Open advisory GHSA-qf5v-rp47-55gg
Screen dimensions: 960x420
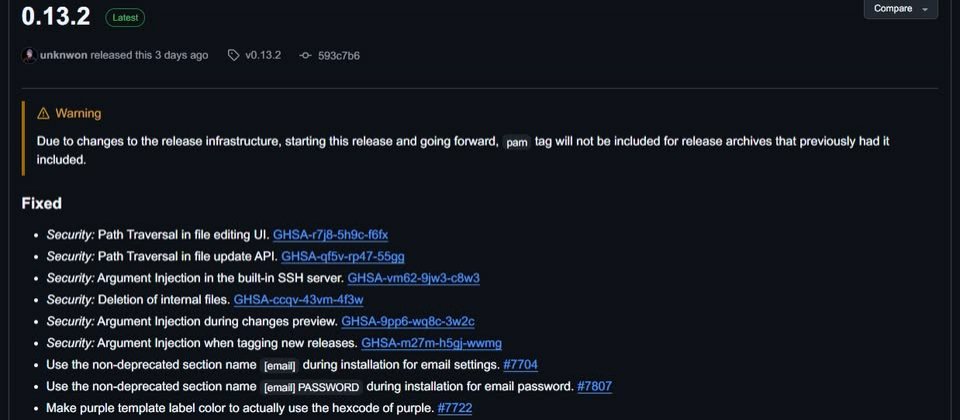(343, 256)
